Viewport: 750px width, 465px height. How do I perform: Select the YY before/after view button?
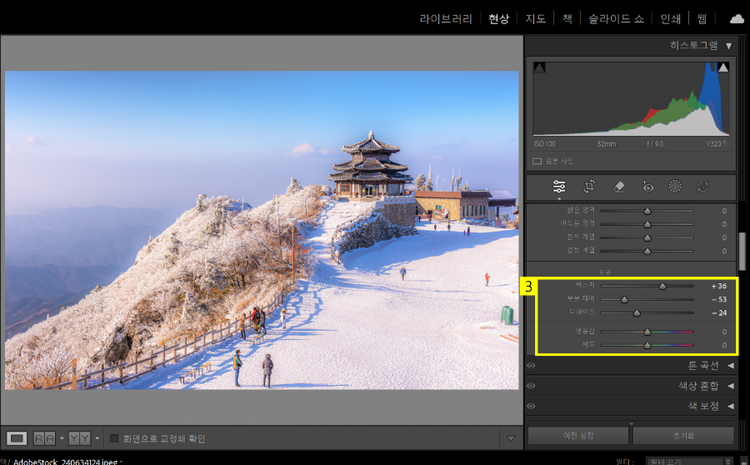79,438
